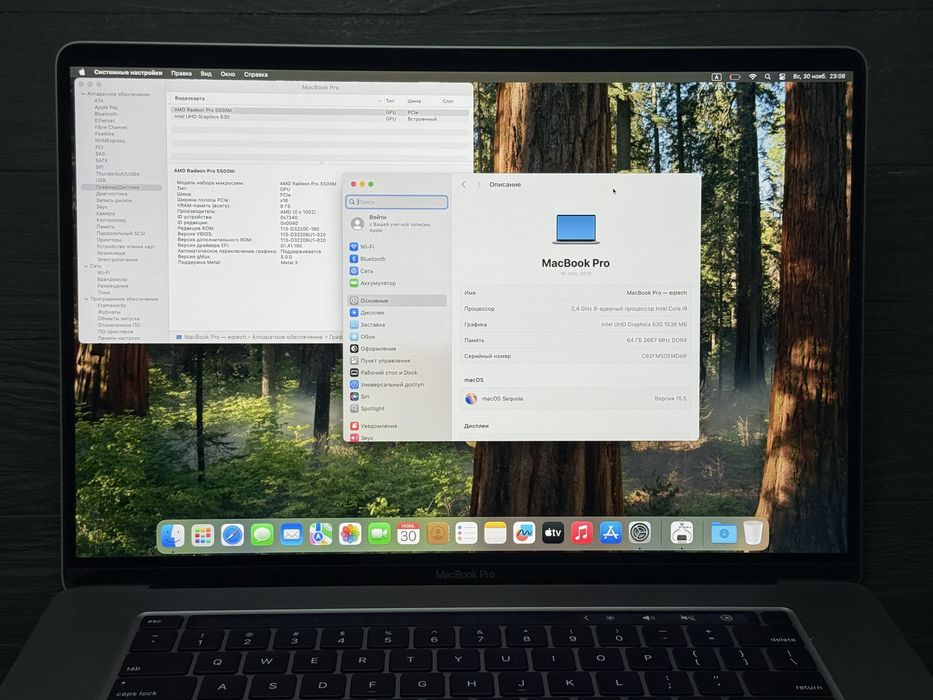Screen dimensions: 933x700
Task: Open the Системные настройки app menu
Action: [x=128, y=73]
